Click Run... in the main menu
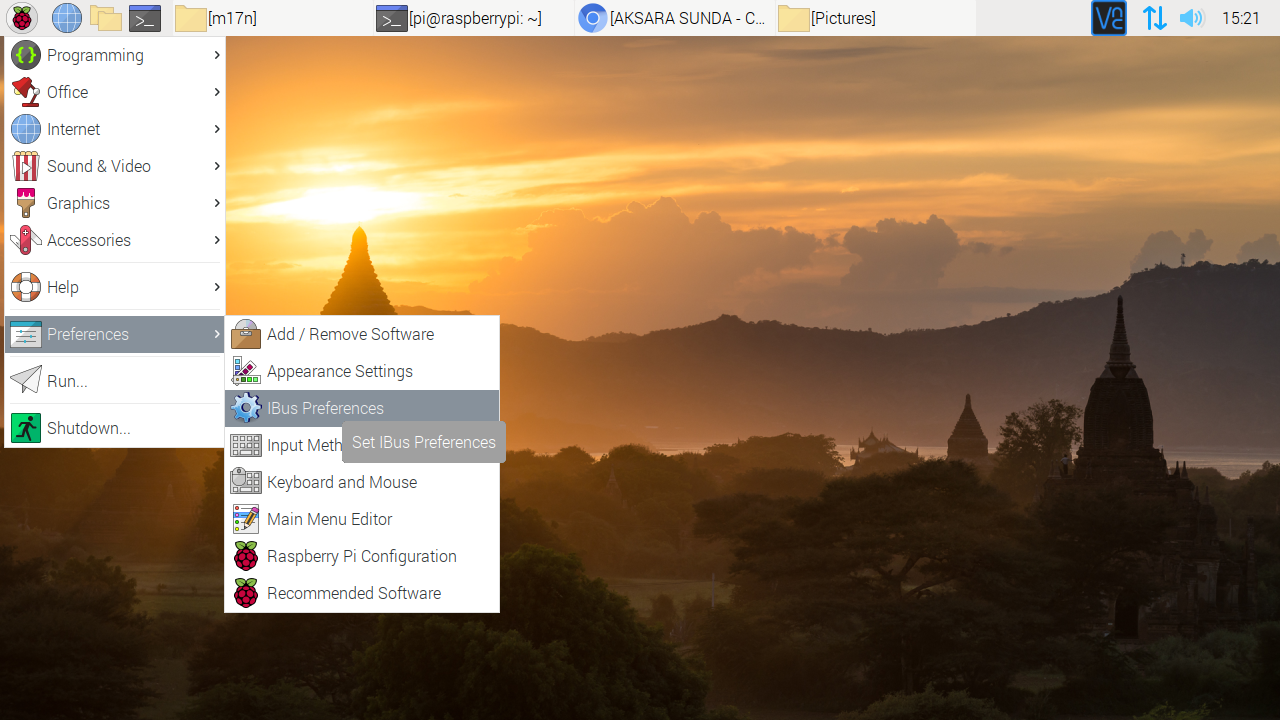Screen dimensions: 1280x720 point(67,381)
